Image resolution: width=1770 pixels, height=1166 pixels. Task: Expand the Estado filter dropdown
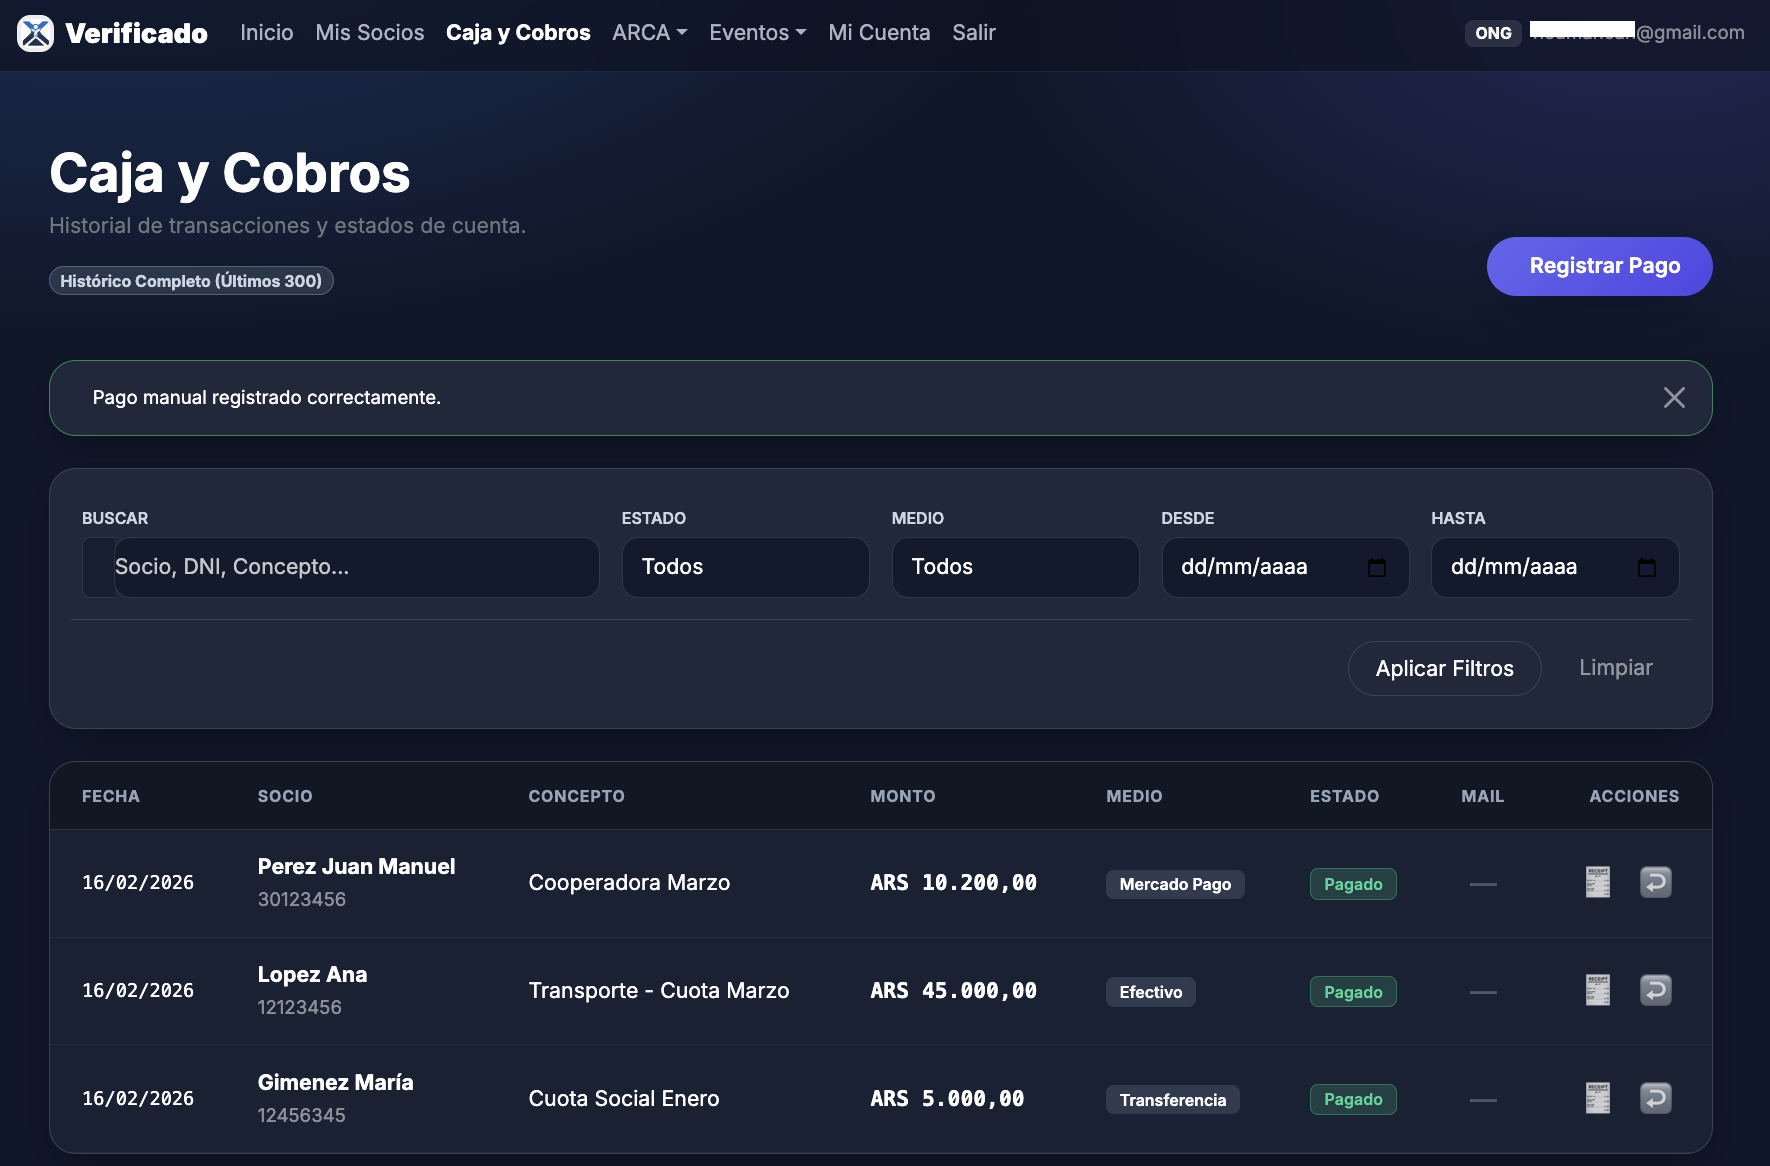745,567
